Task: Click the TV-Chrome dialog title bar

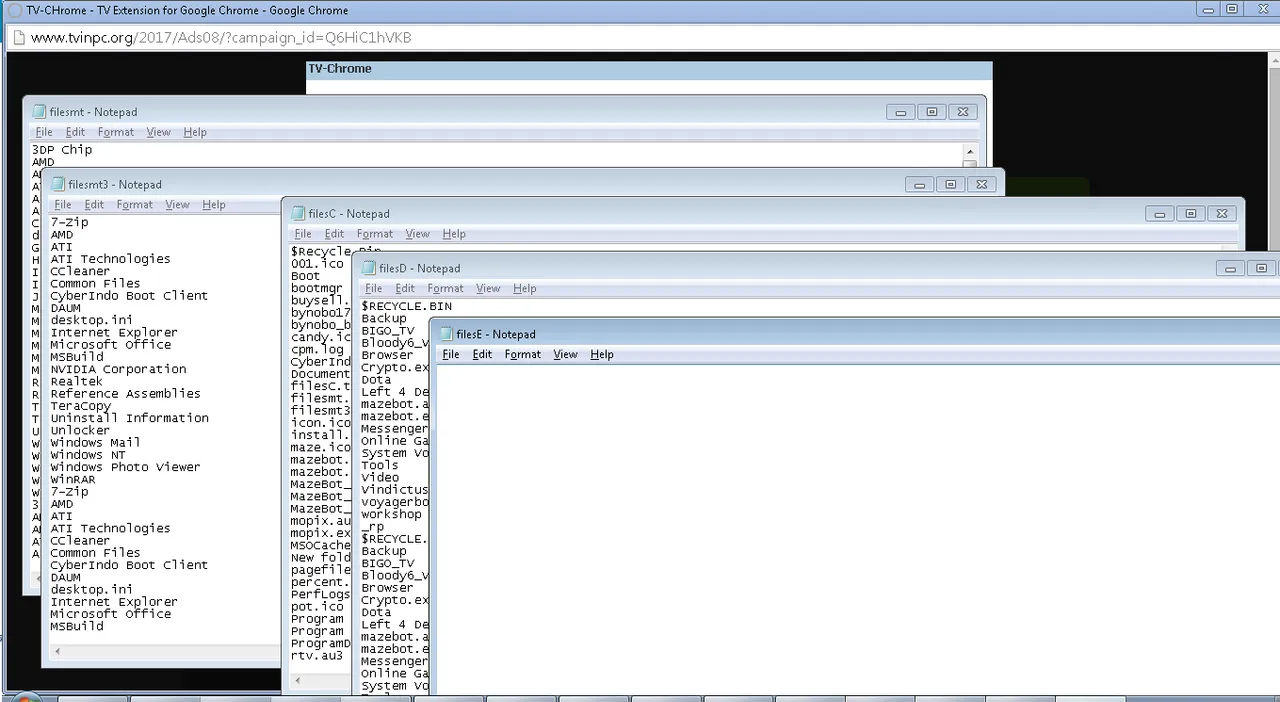Action: click(649, 69)
